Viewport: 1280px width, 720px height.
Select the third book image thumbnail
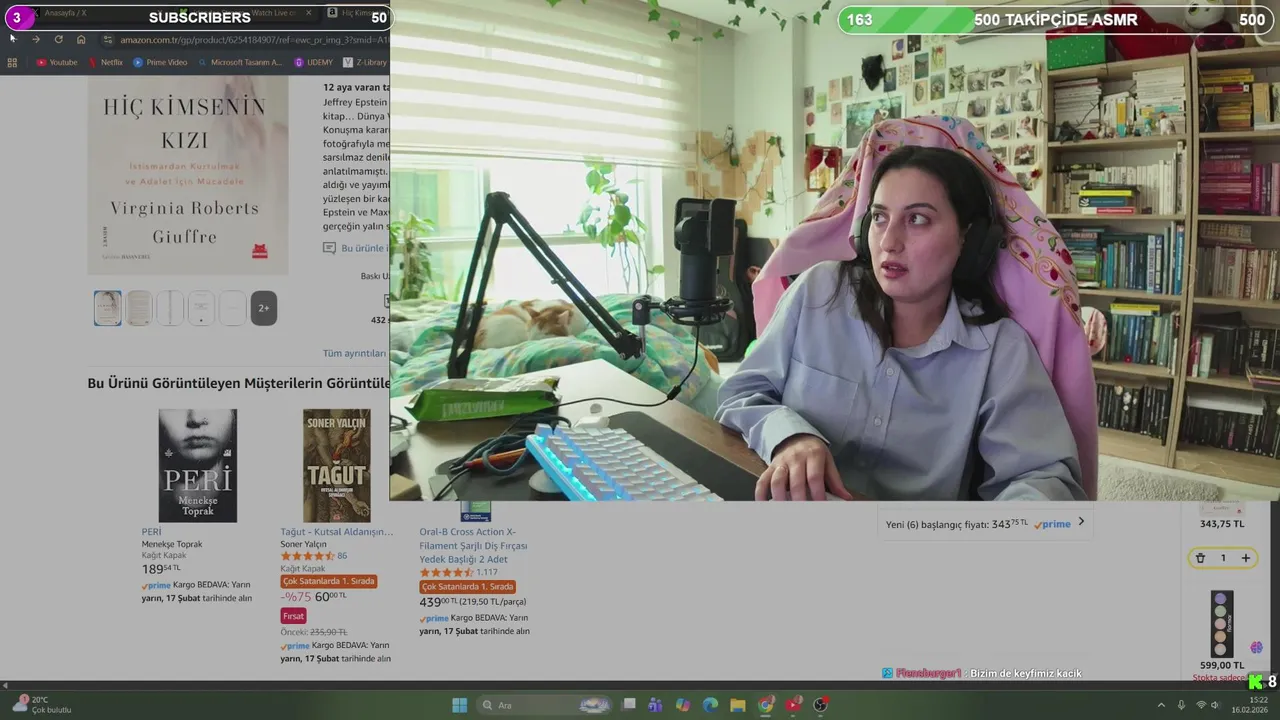coord(170,308)
